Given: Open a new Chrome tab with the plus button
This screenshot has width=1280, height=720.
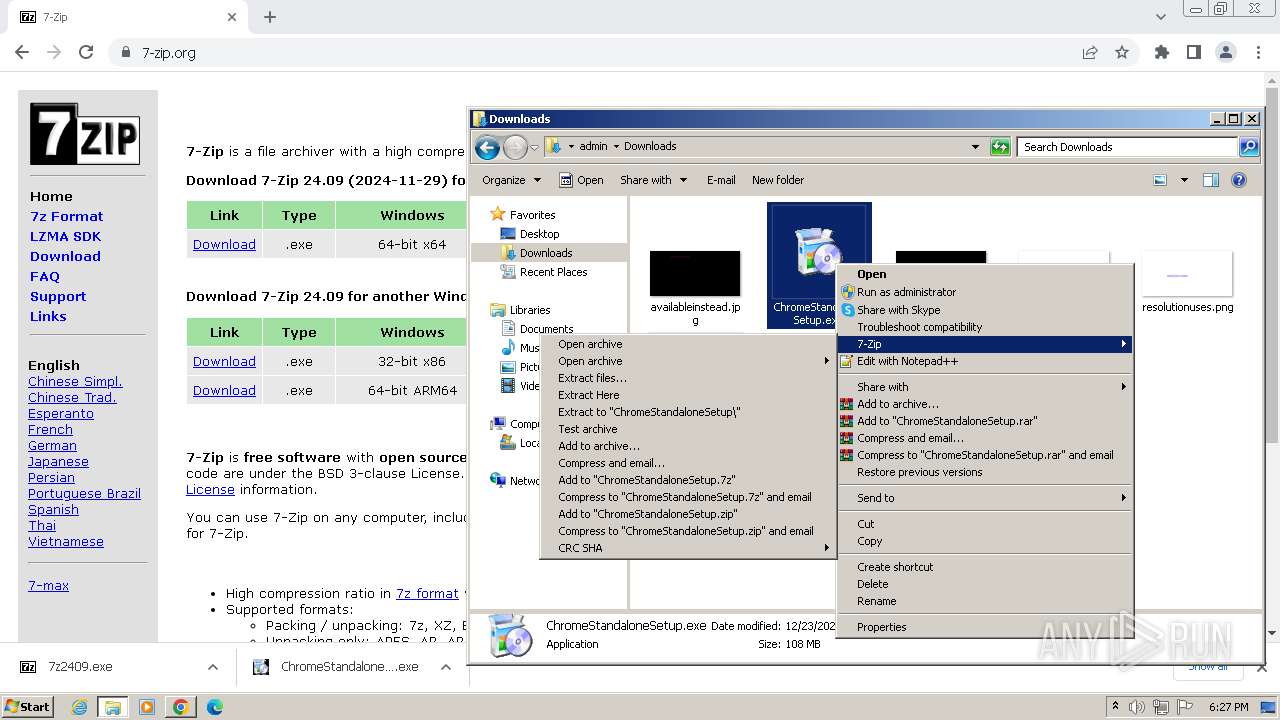Looking at the screenshot, I should pyautogui.click(x=270, y=17).
